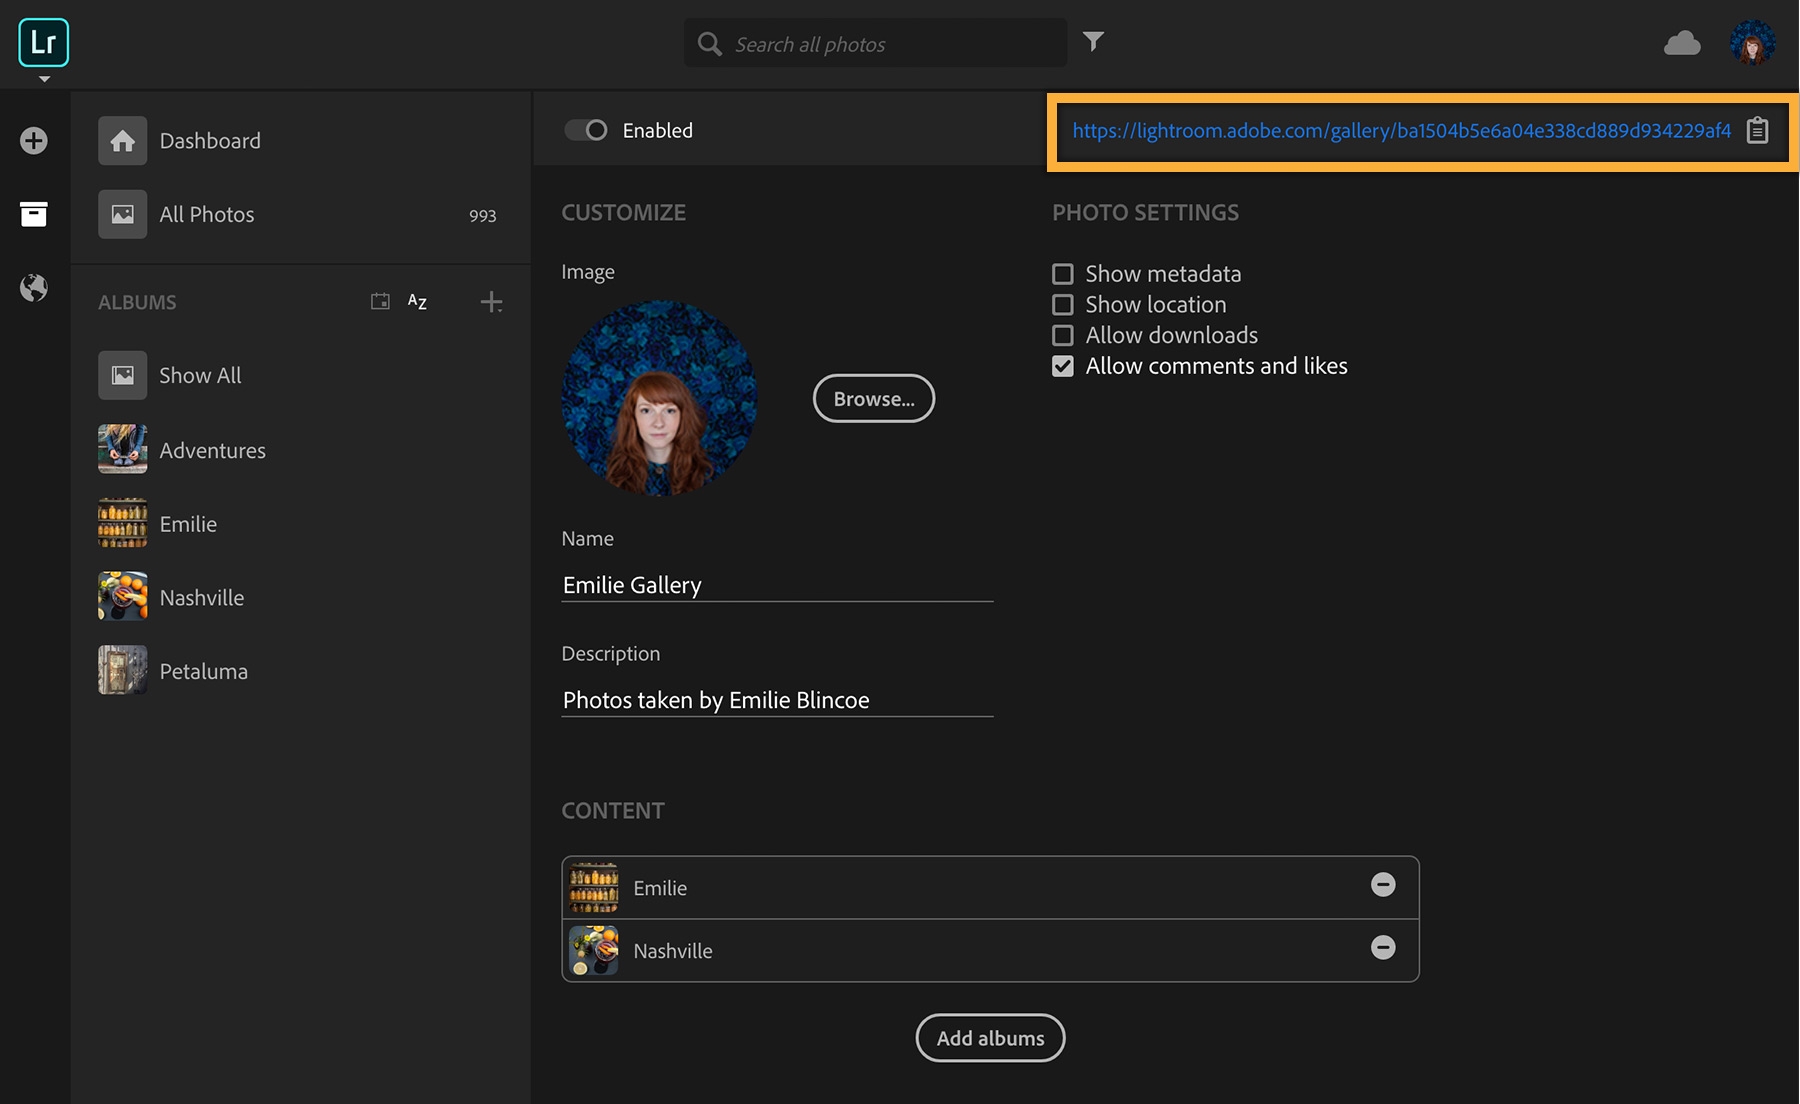Browse for a new gallery image
This screenshot has width=1800, height=1104.
point(873,398)
